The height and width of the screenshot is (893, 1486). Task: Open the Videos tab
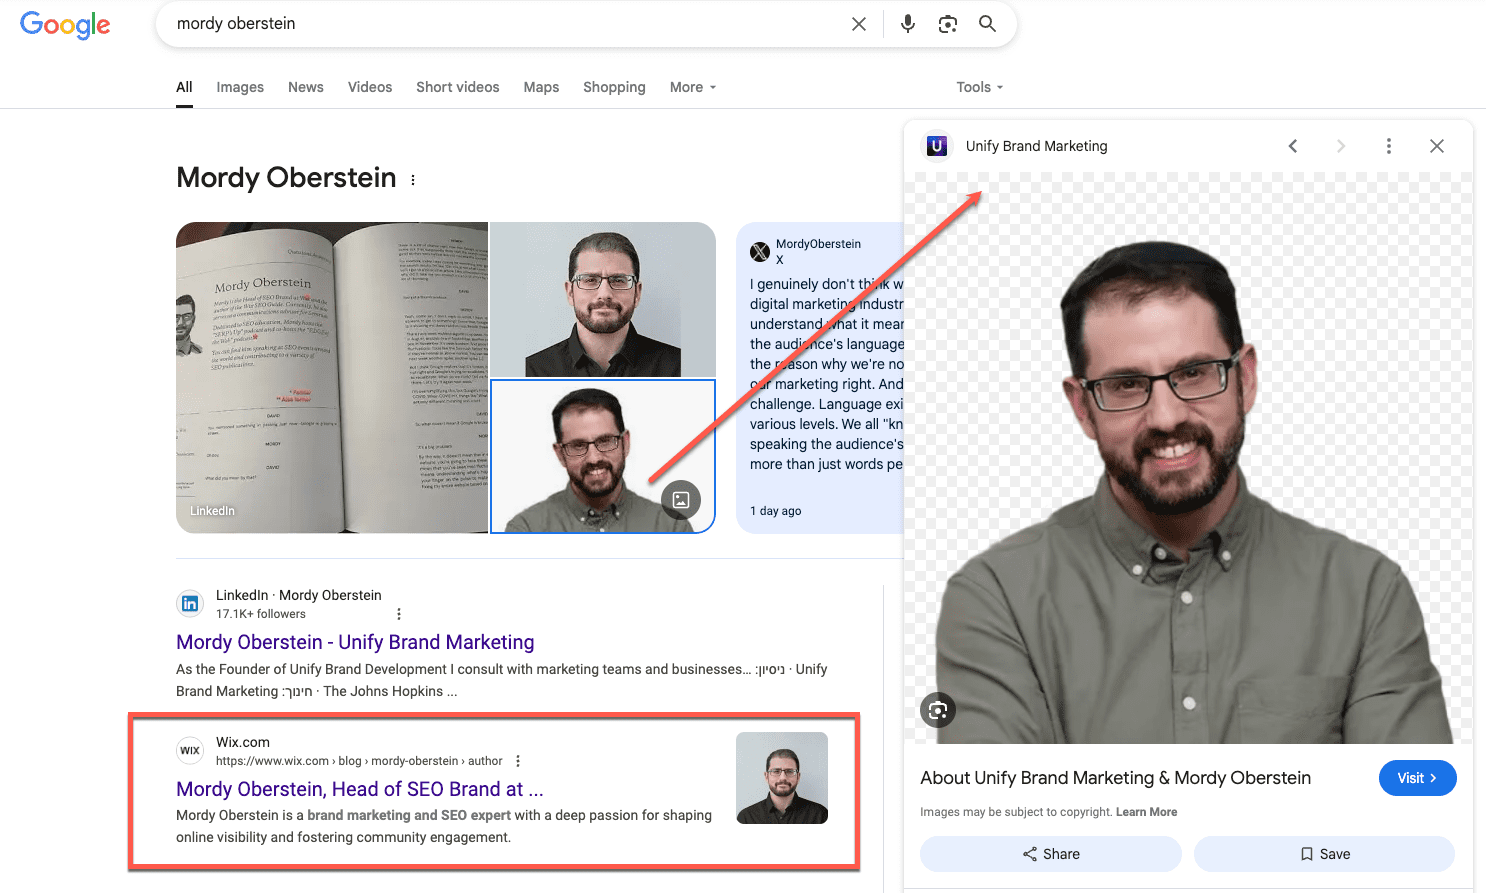(x=370, y=87)
